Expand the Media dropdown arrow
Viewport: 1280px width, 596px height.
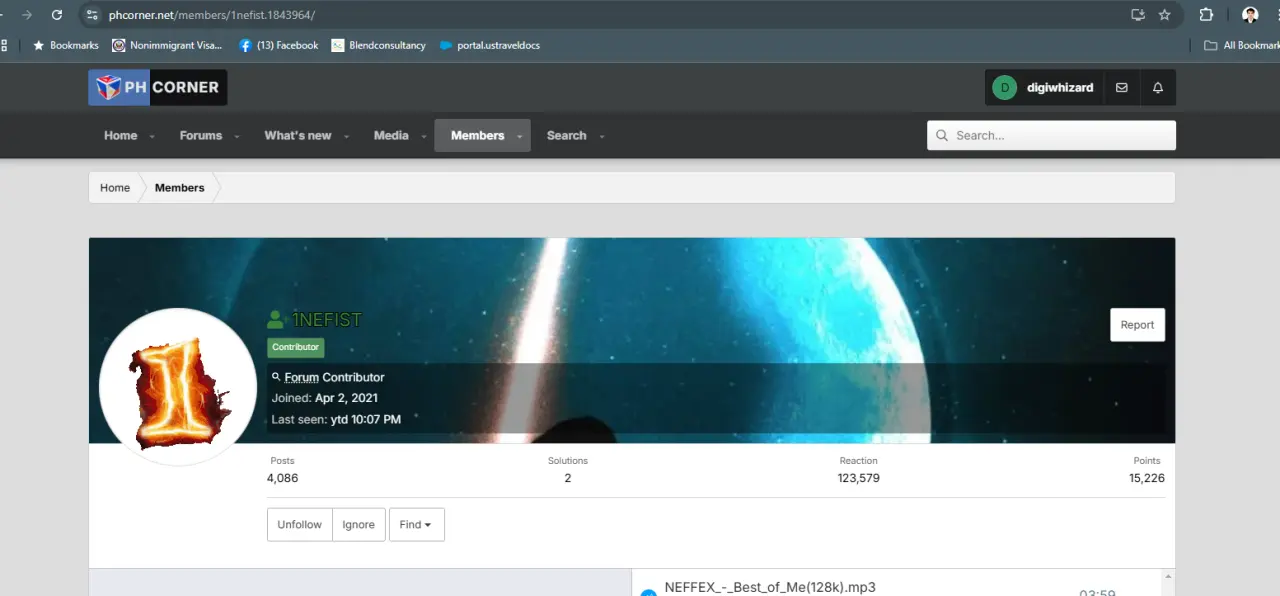pos(422,136)
